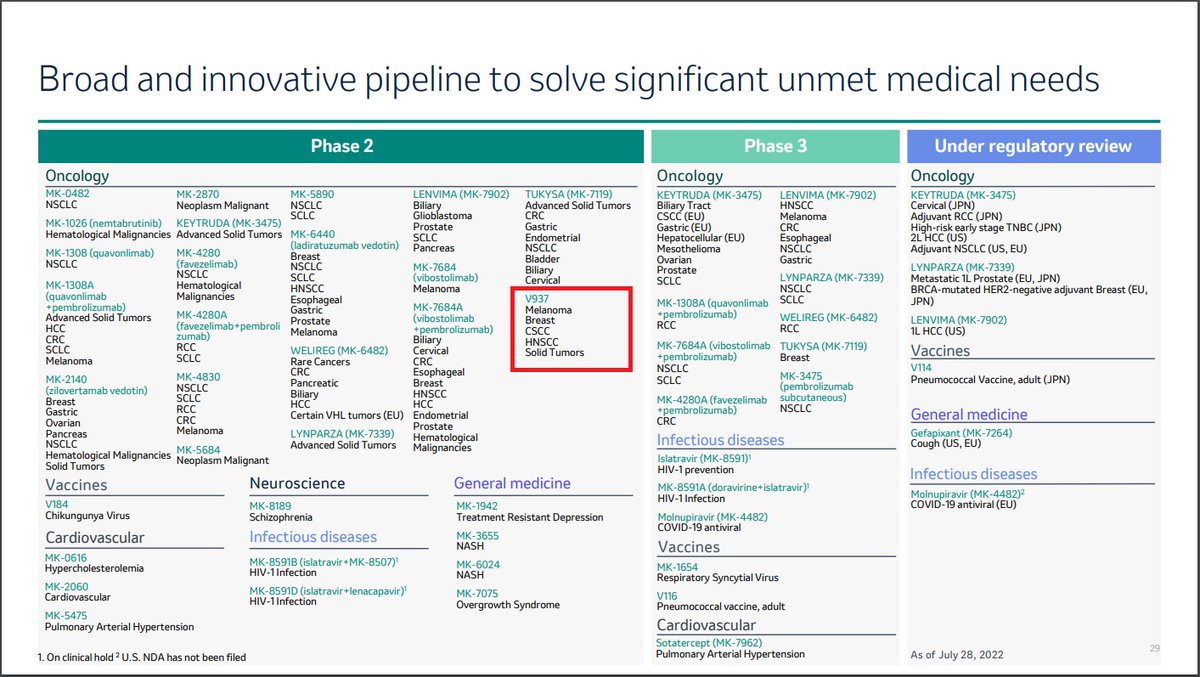1200x677 pixels.
Task: Select the MK-4280 (favezelimab) label
Action: coord(207,258)
